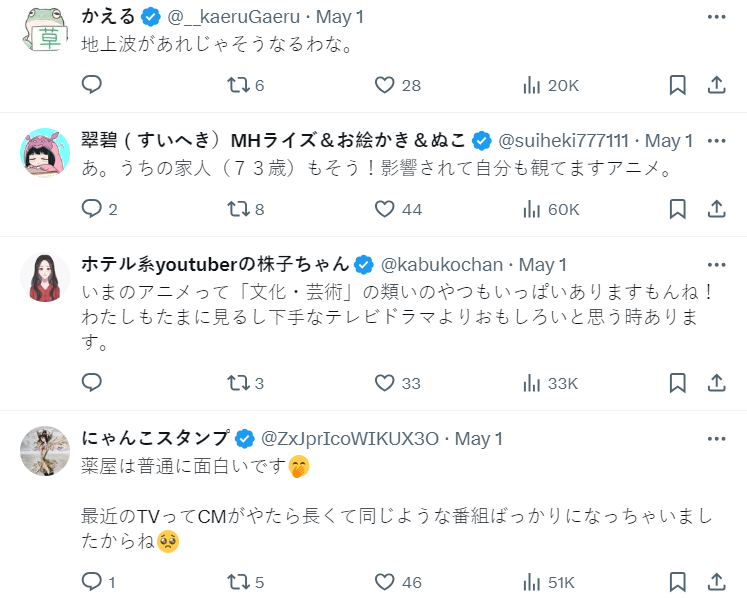
Task: Retweet かえる's post with 6 reposts
Action: pos(238,86)
